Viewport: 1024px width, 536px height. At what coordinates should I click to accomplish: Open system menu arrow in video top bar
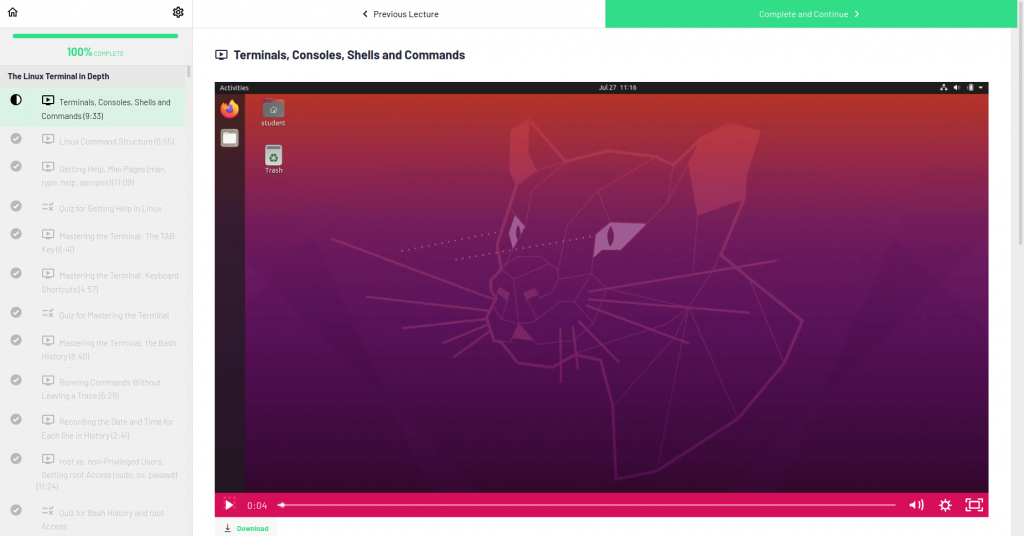point(980,87)
